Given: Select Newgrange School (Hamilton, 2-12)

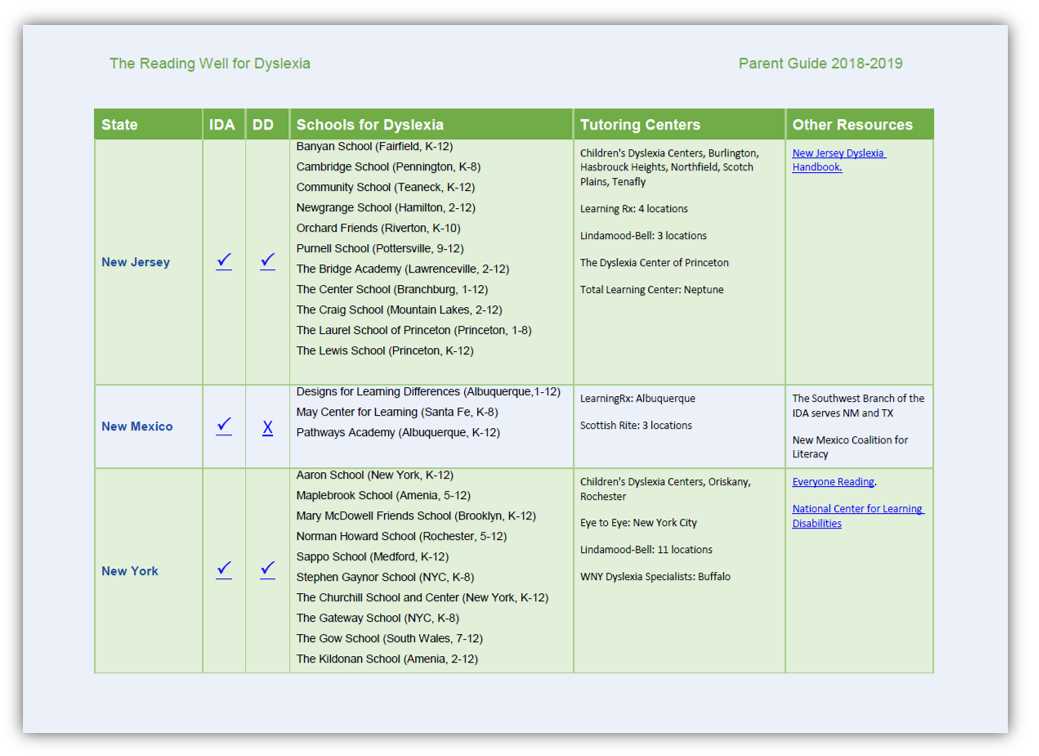Looking at the screenshot, I should tap(386, 207).
